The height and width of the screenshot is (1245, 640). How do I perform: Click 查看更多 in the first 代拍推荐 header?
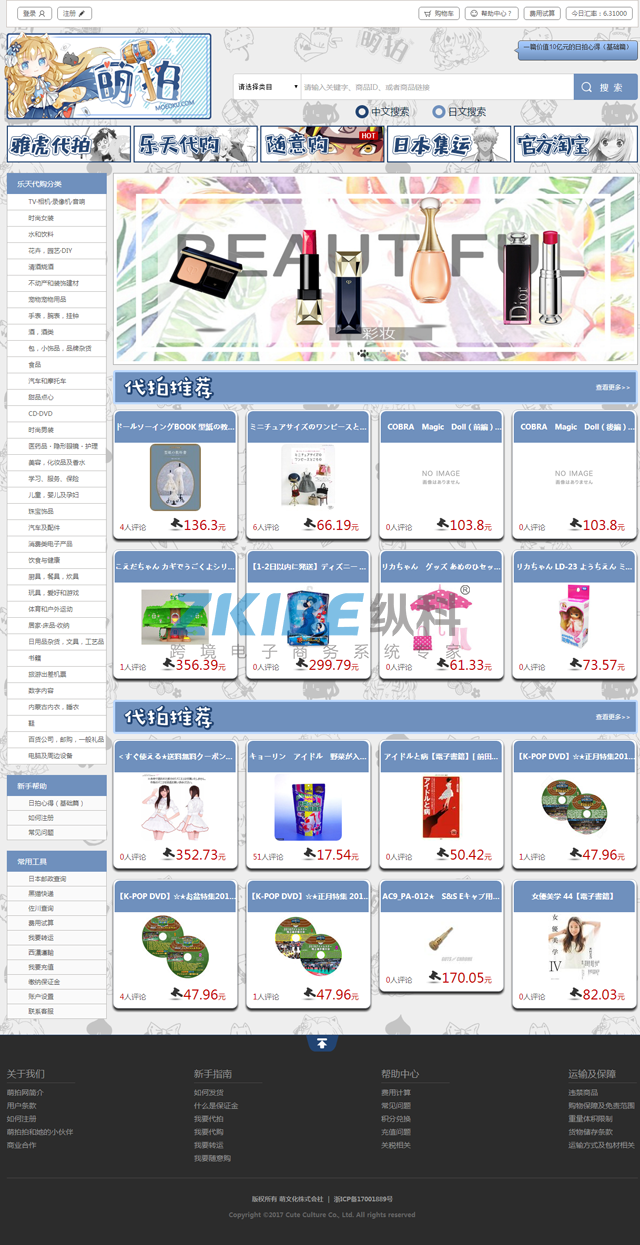click(x=613, y=387)
